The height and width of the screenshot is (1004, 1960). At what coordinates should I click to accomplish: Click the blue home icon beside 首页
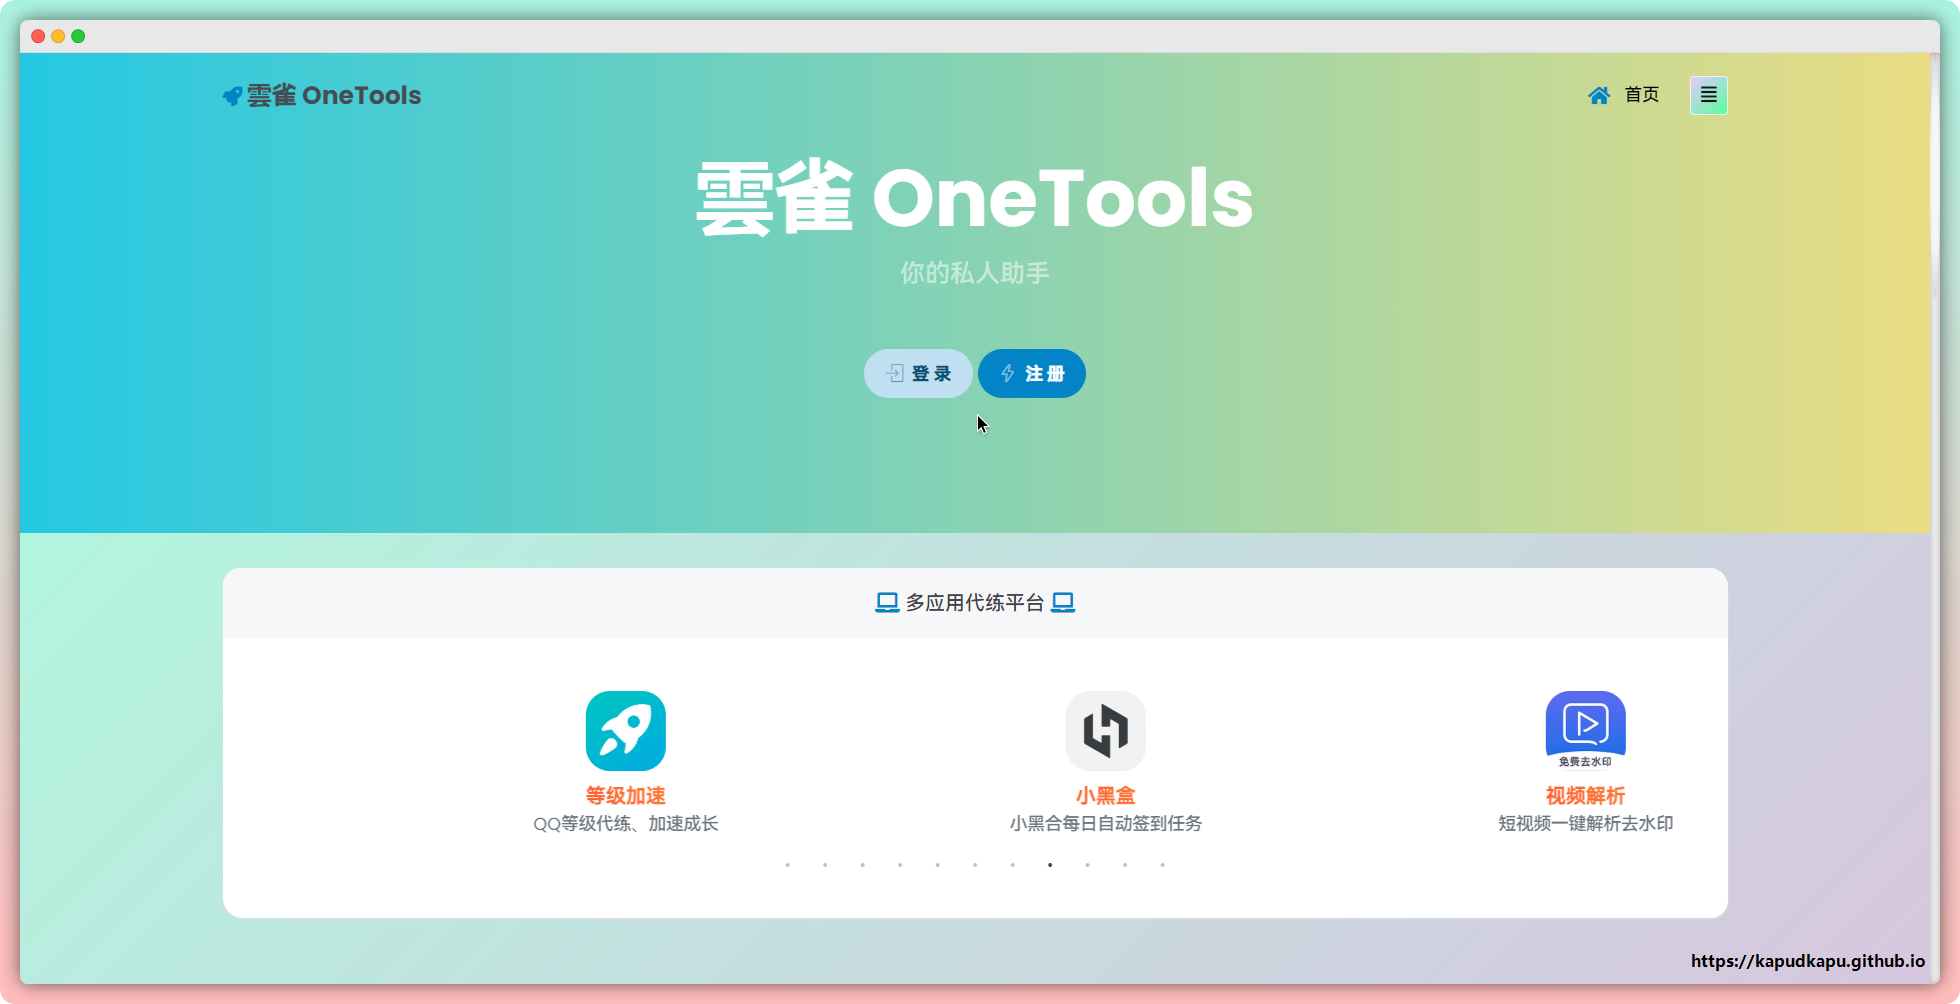pos(1599,95)
